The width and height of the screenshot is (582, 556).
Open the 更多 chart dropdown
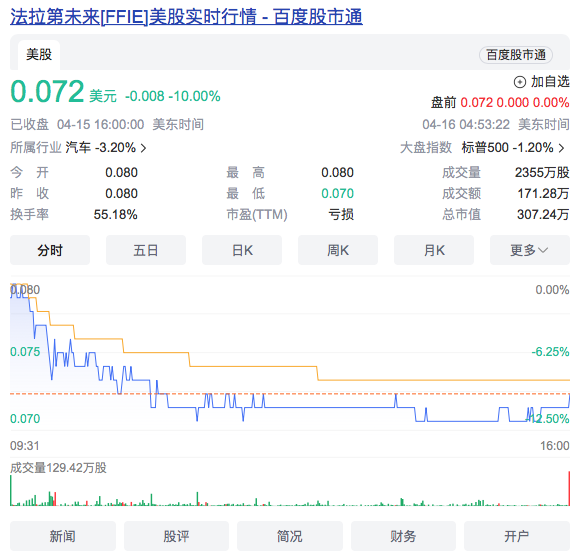tap(530, 250)
